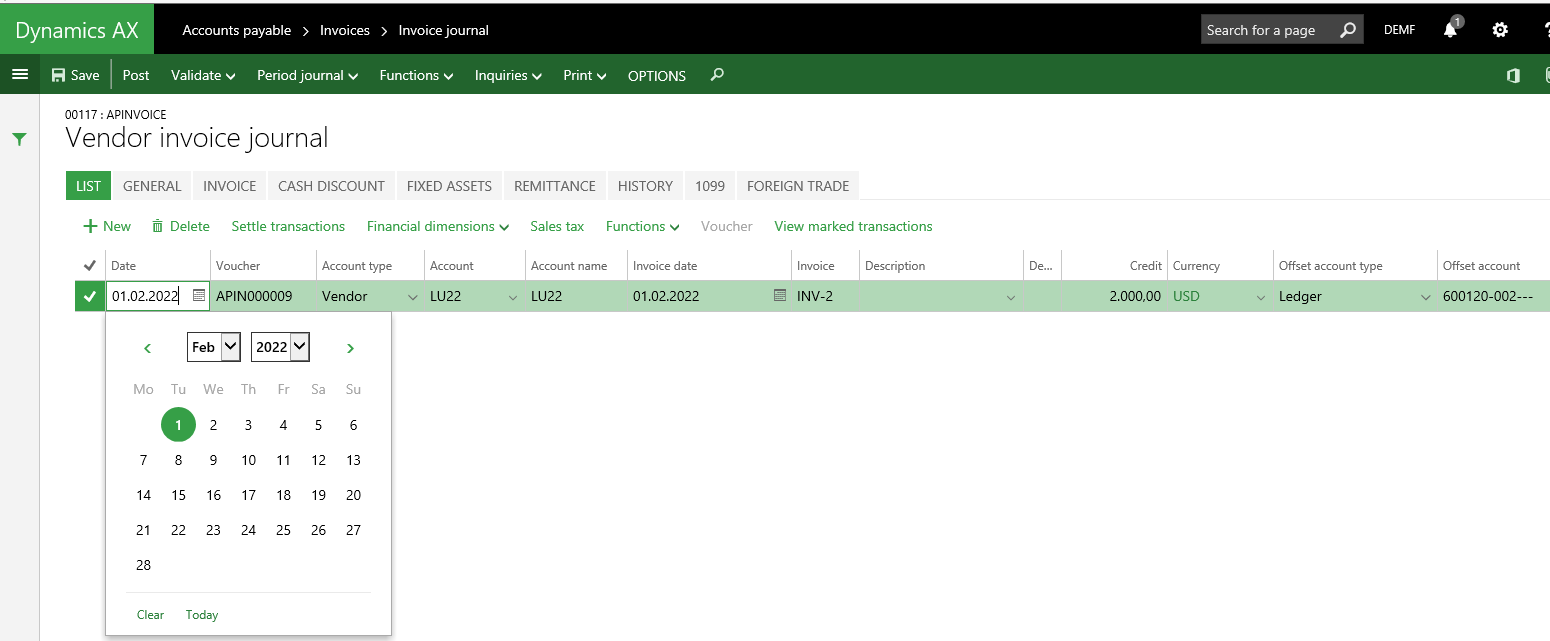Switch to the REMITTANCE tab
1550x641 pixels.
(x=554, y=186)
